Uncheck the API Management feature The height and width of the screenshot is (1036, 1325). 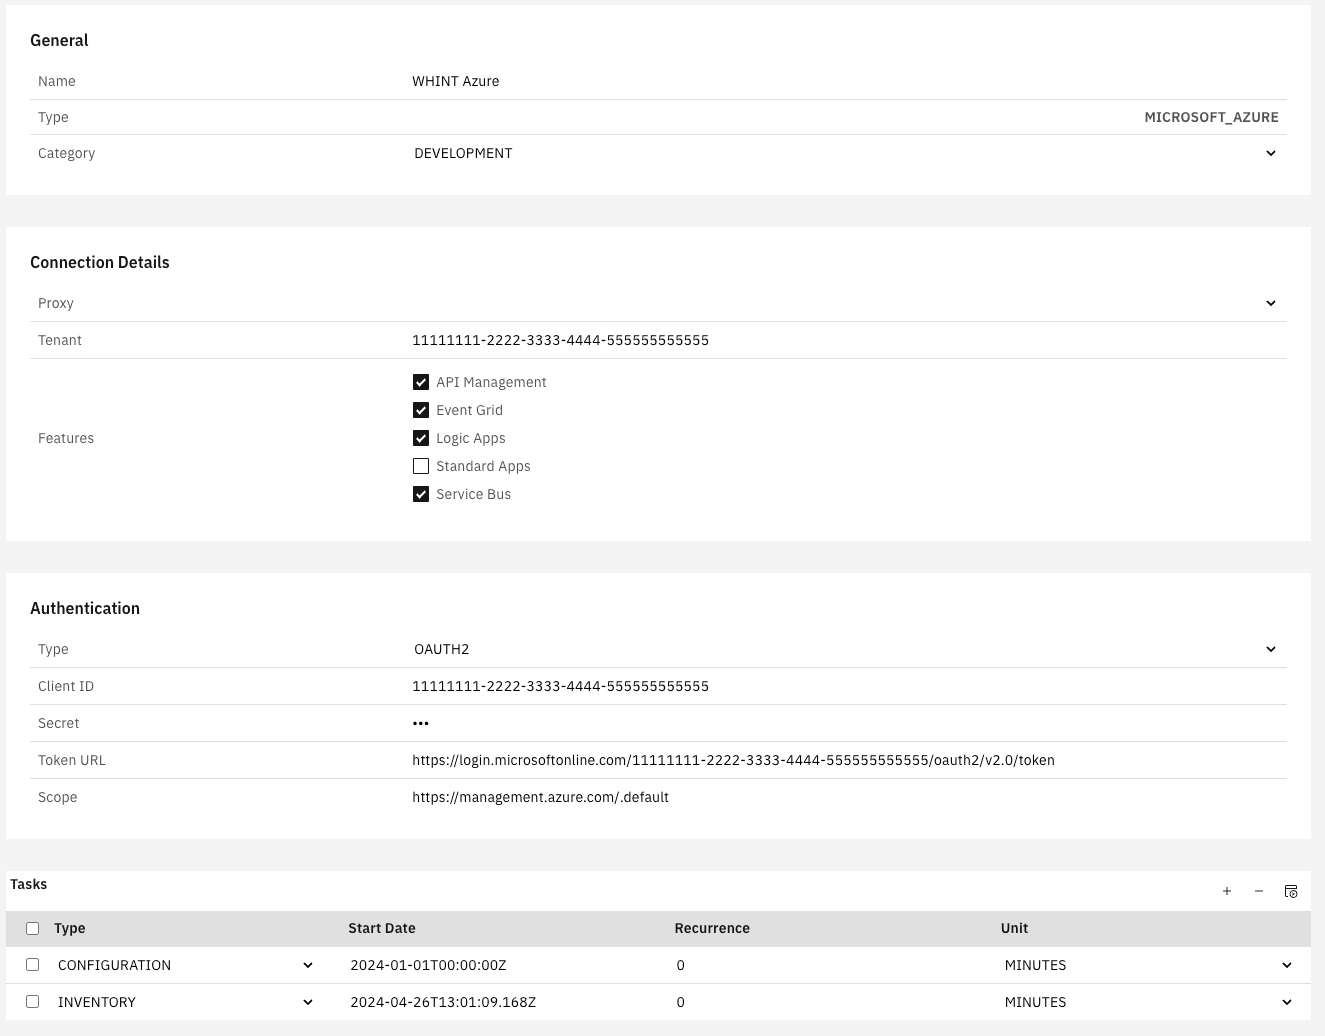421,382
